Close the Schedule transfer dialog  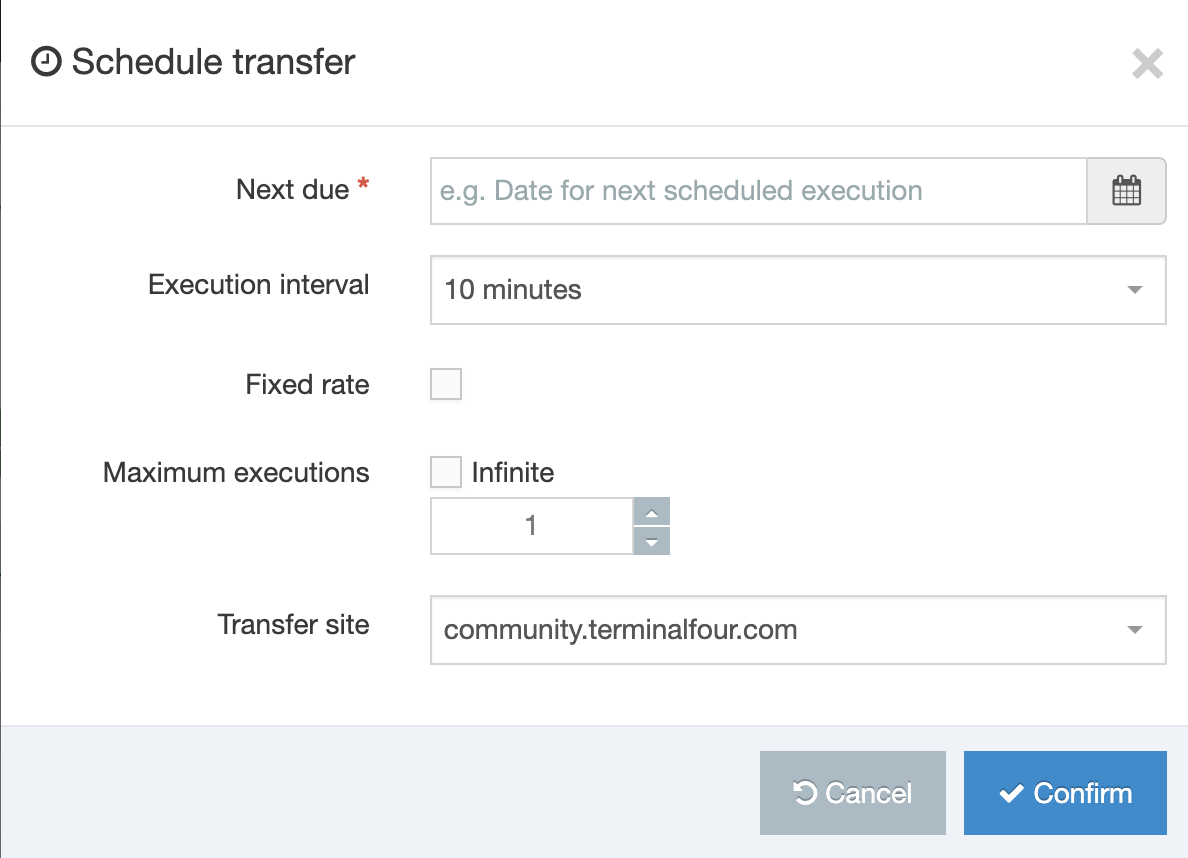(1147, 64)
